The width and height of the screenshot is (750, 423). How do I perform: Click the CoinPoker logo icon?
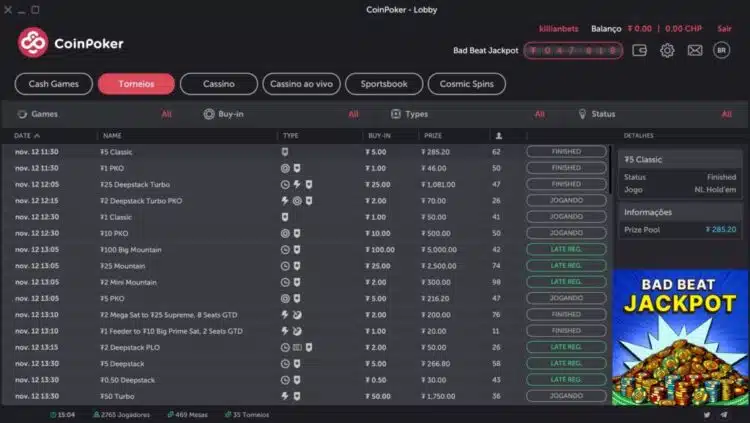[x=33, y=43]
